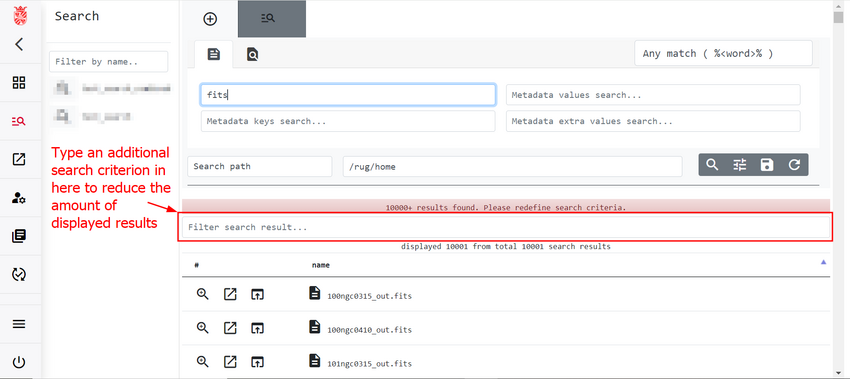Open user settings icon in sidebar
This screenshot has height=379, width=850.
[19, 198]
